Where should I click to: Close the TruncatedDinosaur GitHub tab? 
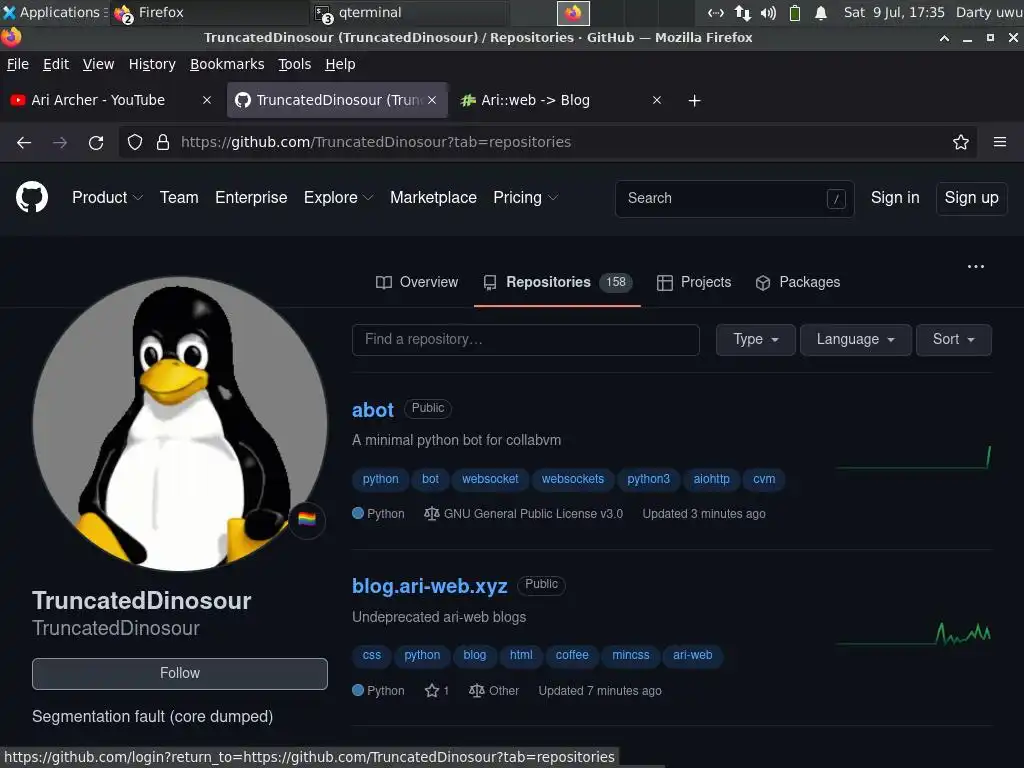(432, 100)
